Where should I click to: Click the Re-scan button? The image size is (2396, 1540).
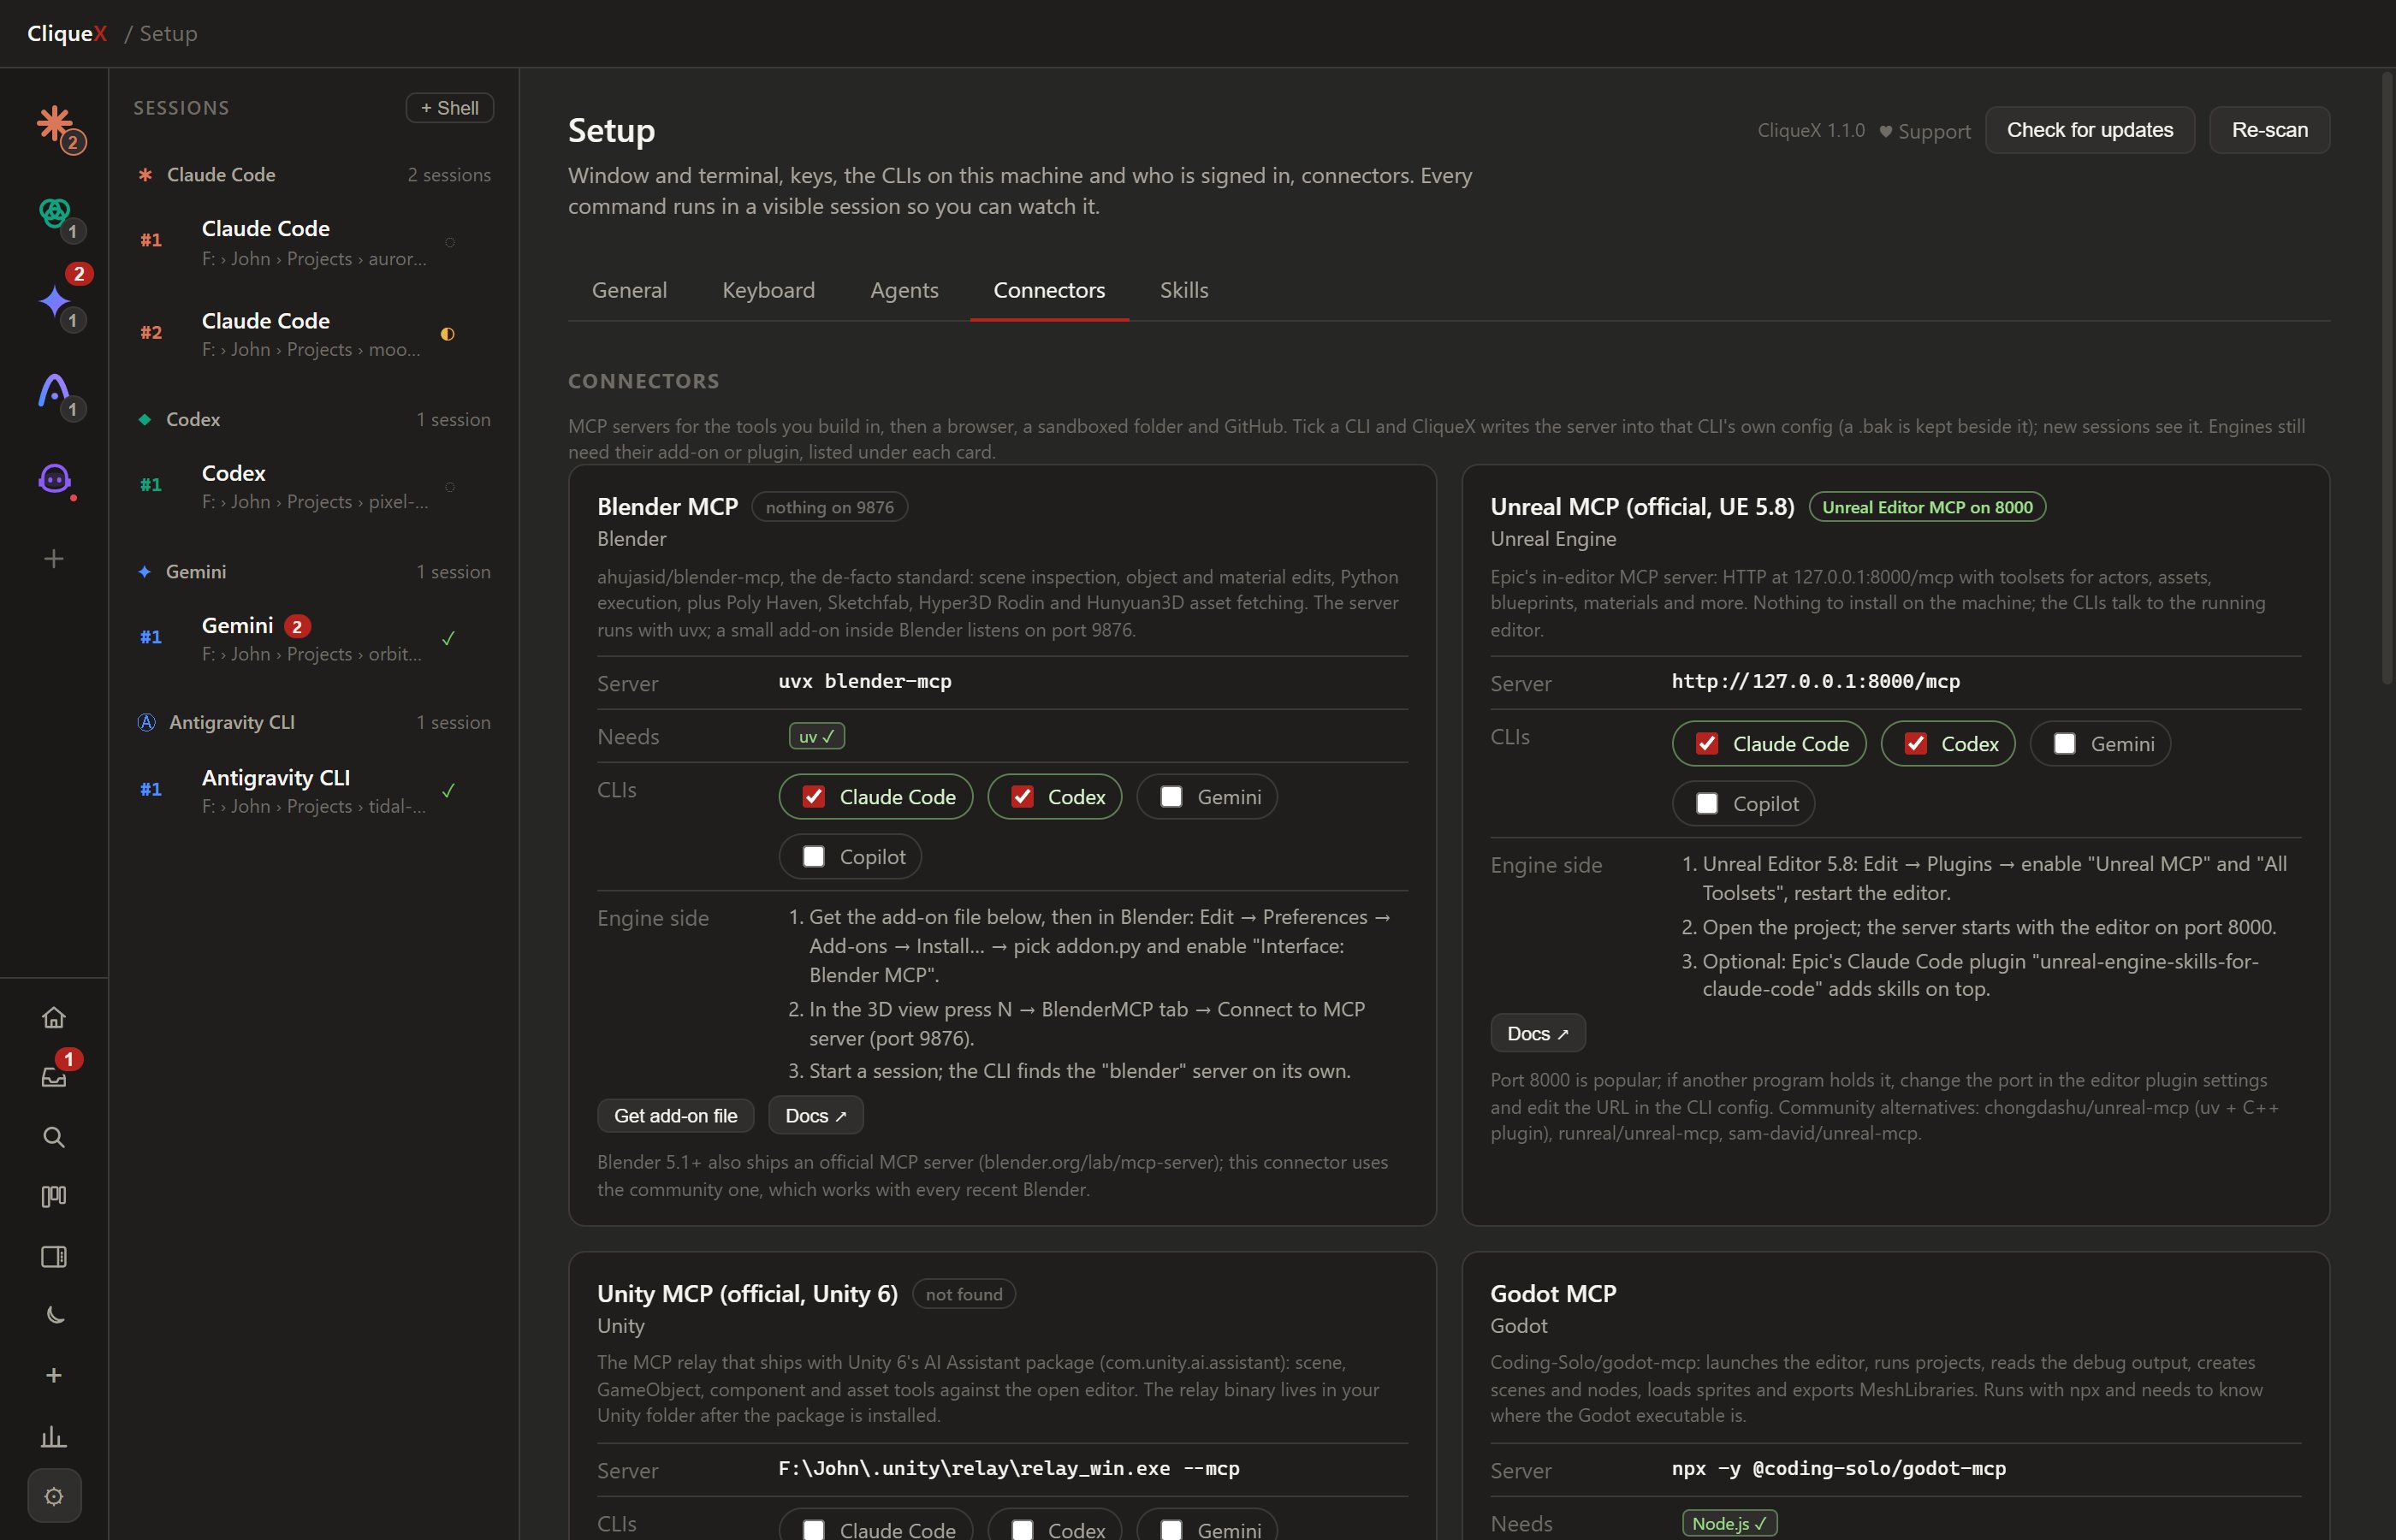[x=2269, y=130]
